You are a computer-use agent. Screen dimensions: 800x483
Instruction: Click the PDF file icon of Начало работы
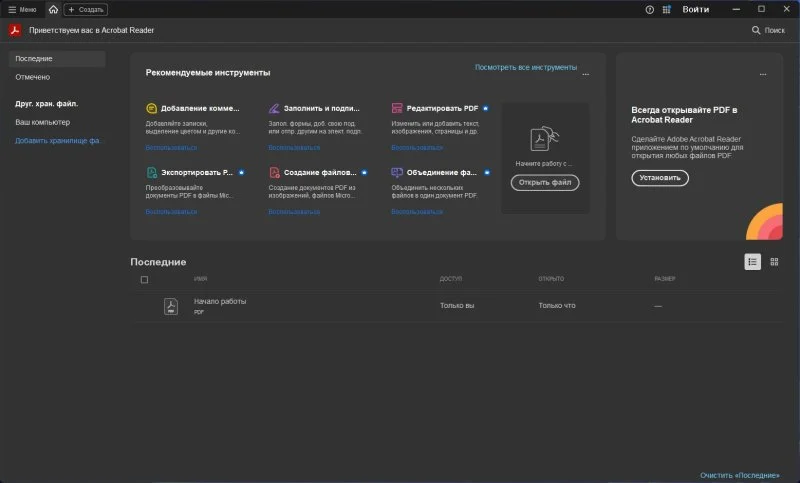(171, 306)
